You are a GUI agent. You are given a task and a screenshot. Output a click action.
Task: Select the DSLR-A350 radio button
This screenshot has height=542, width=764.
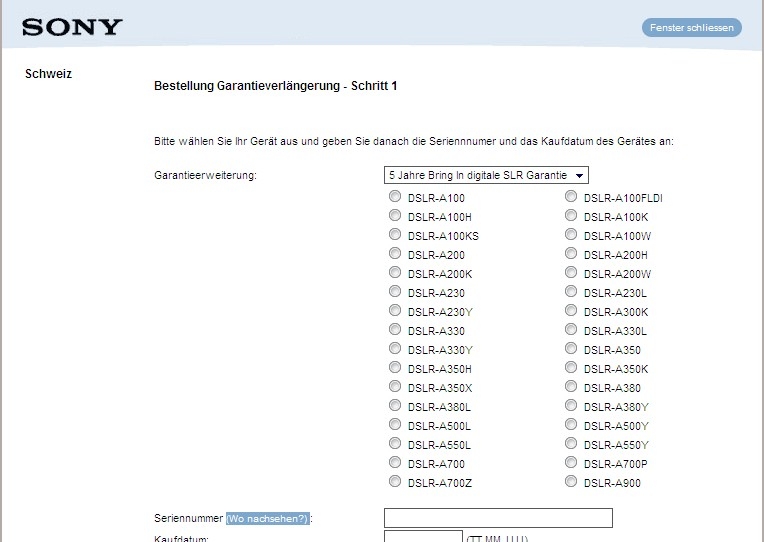pyautogui.click(x=571, y=348)
